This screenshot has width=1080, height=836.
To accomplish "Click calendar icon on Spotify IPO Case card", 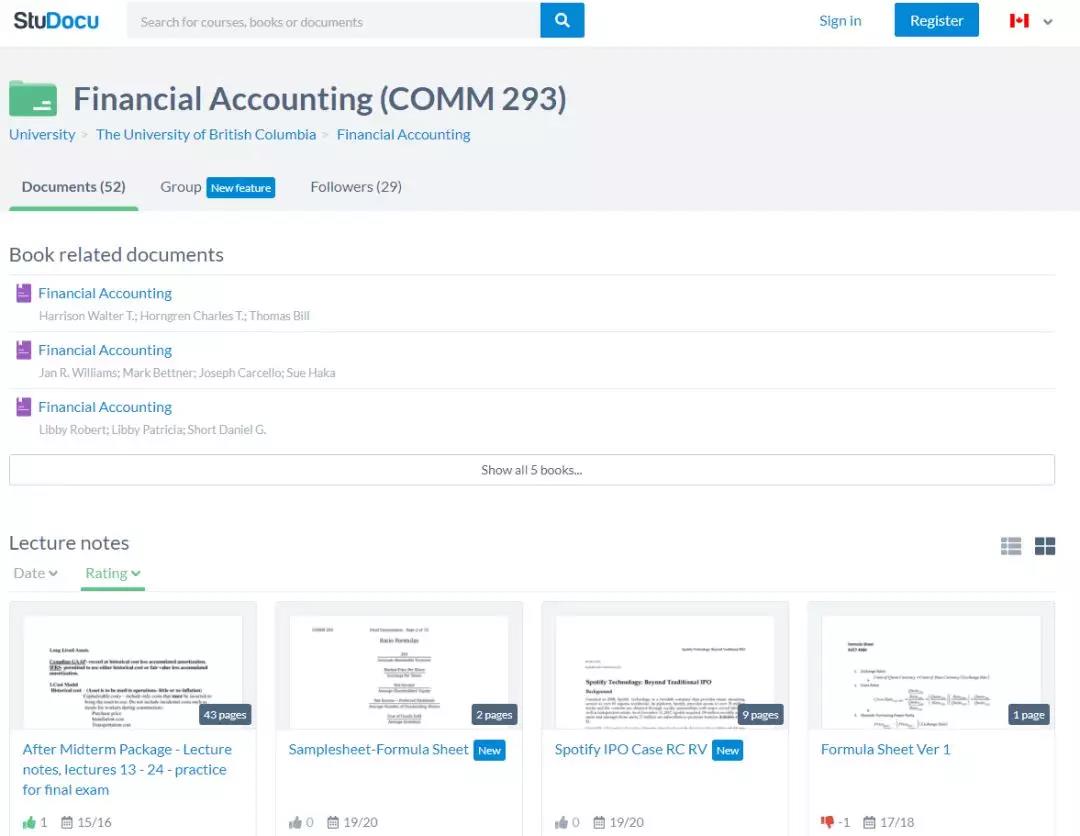I will click(599, 822).
